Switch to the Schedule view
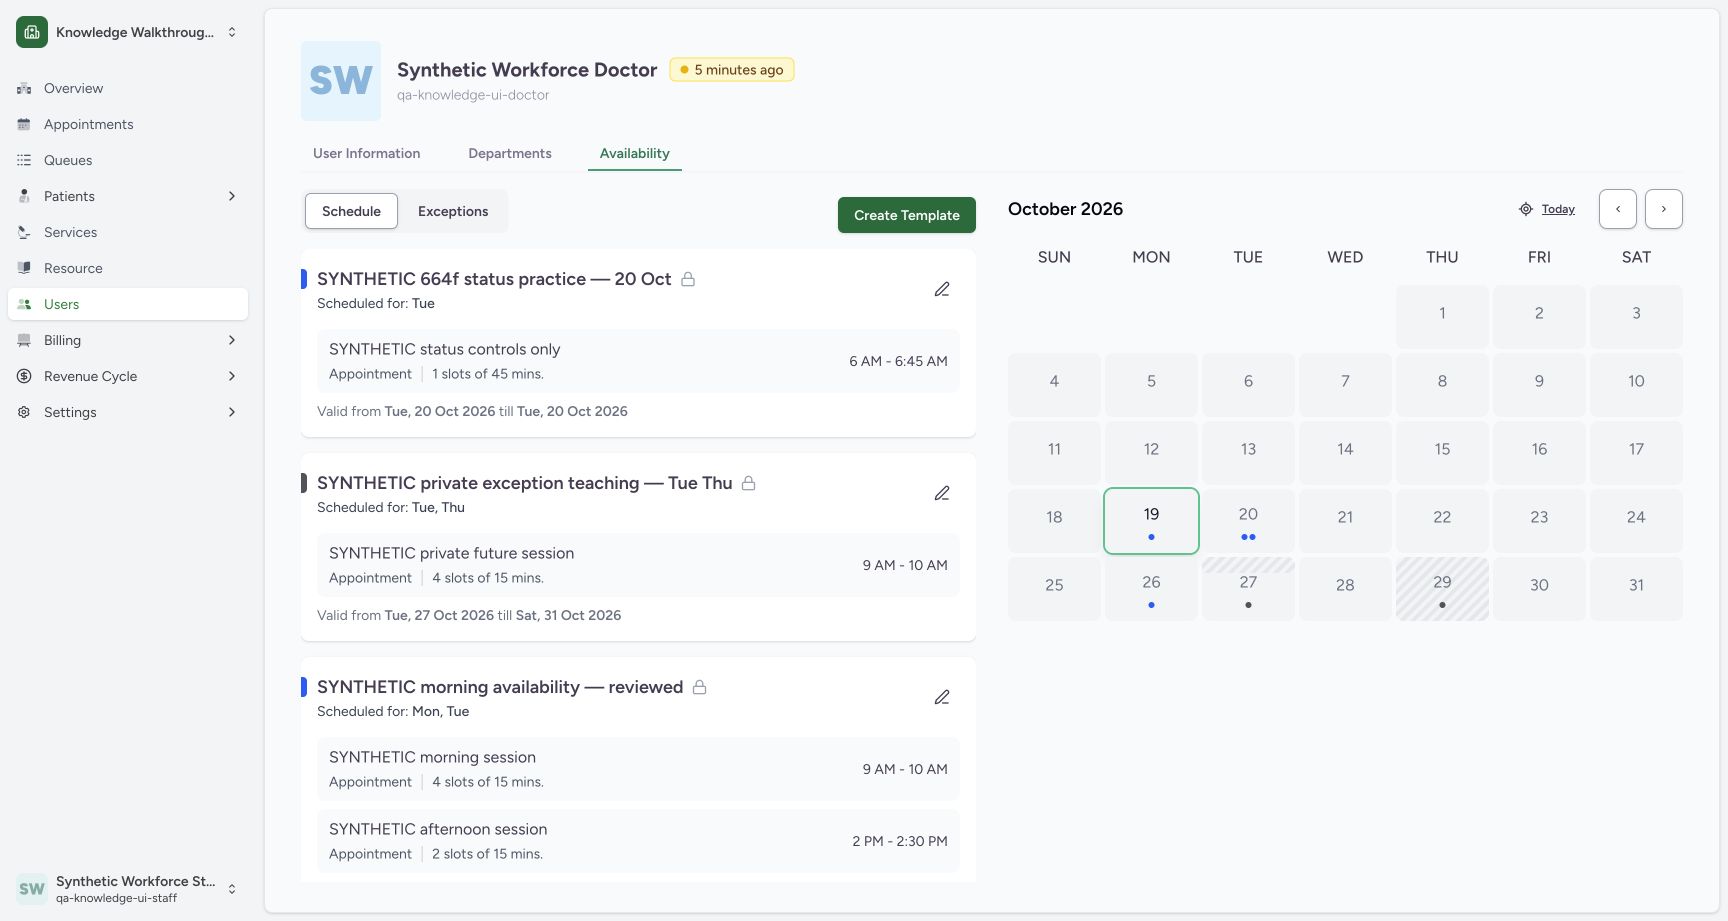Viewport: 1728px width, 921px height. 351,211
